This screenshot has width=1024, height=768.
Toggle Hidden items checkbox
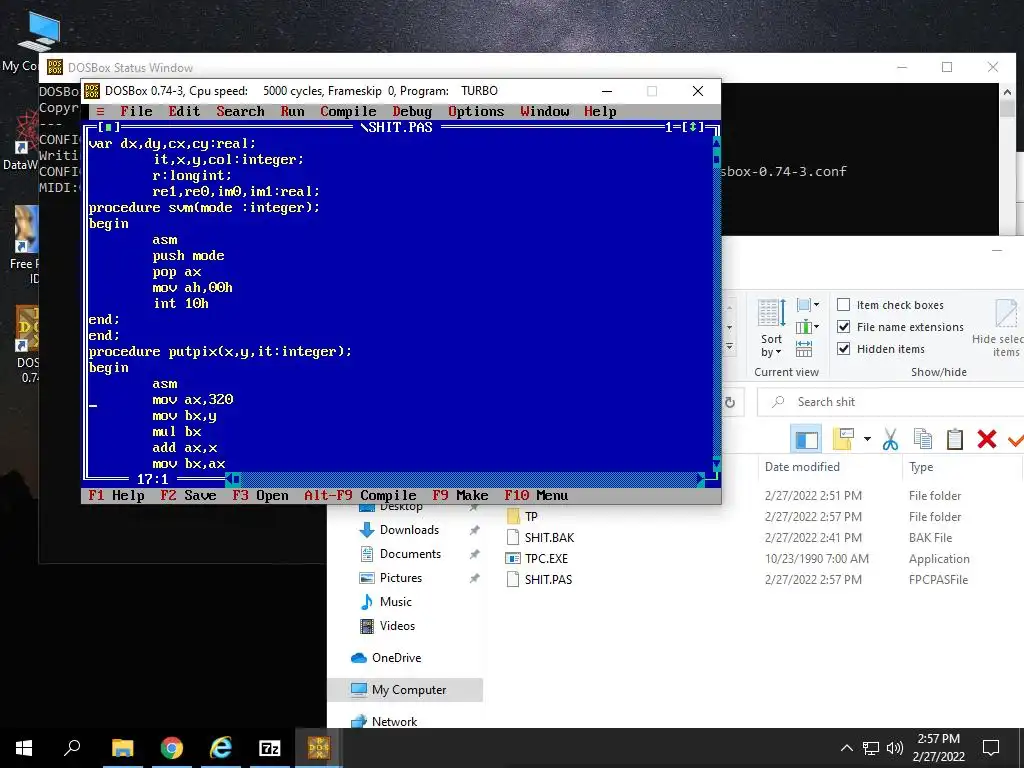click(881, 349)
